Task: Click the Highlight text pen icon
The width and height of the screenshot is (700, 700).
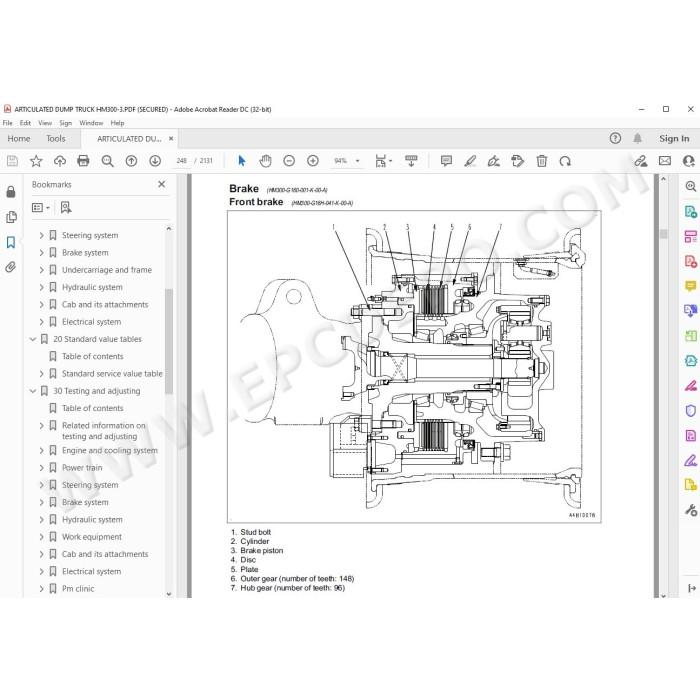Action: coord(470,161)
